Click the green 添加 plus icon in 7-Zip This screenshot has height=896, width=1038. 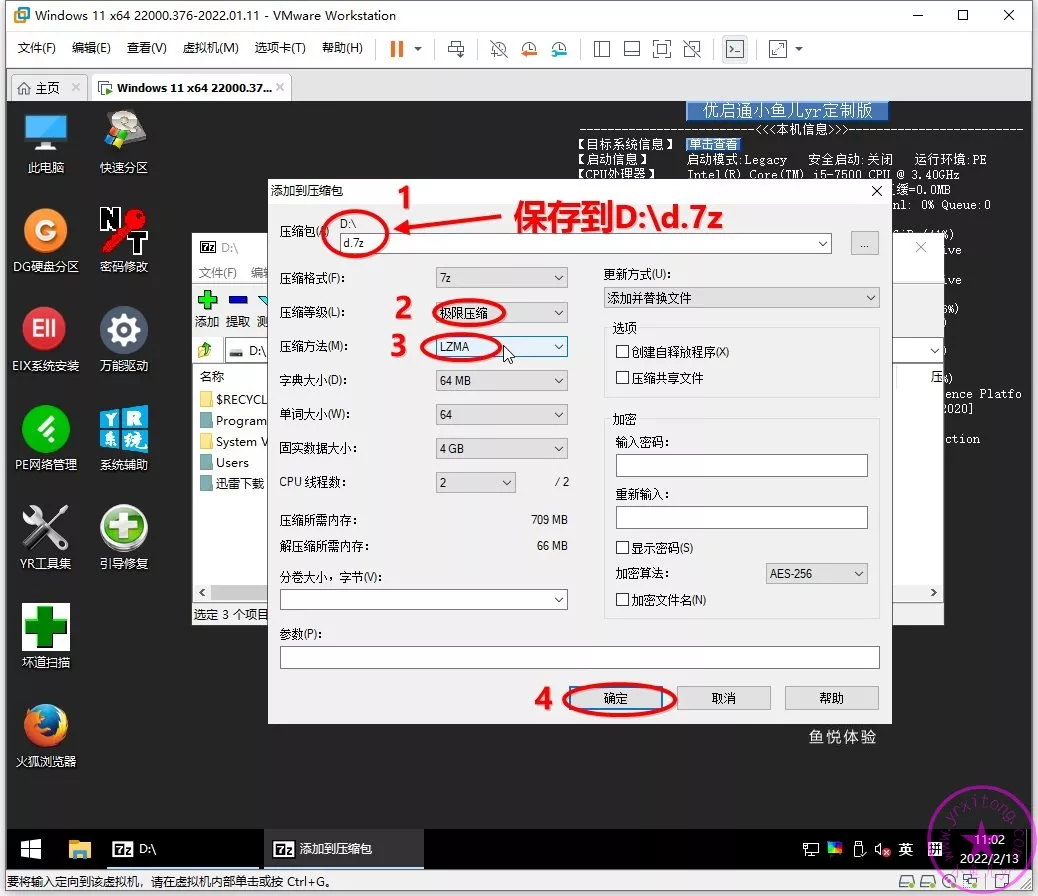click(x=207, y=300)
